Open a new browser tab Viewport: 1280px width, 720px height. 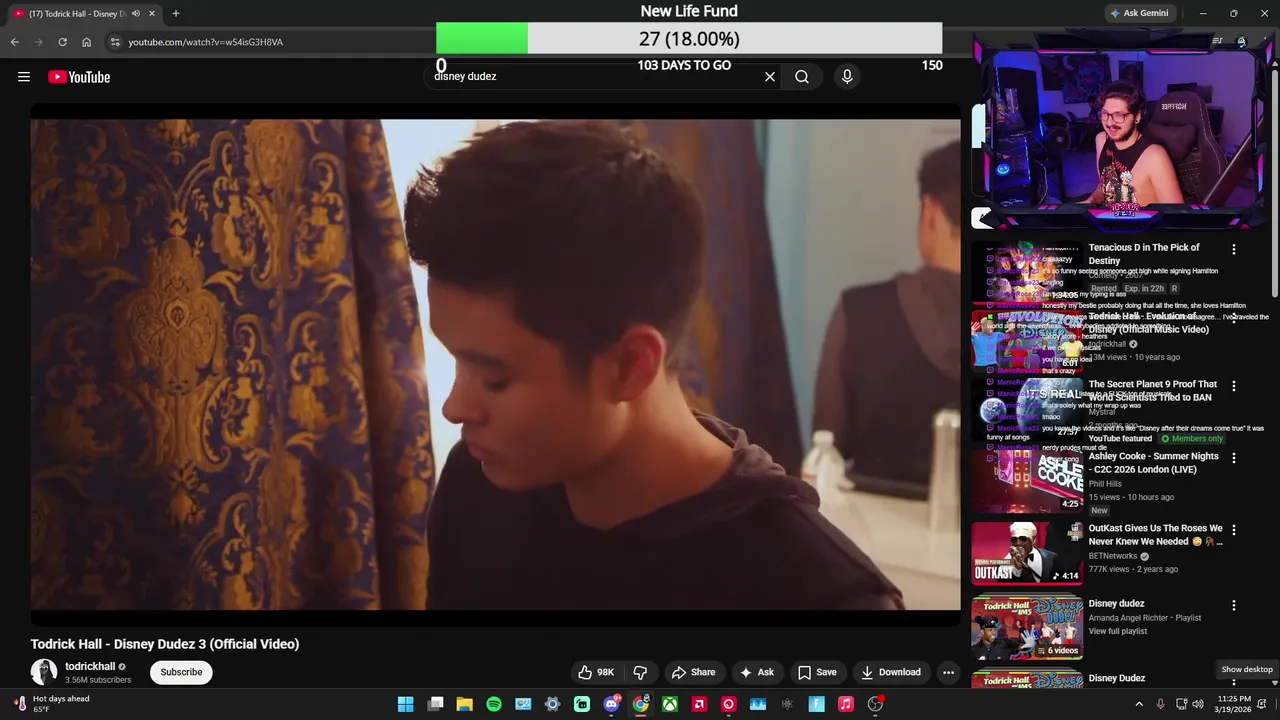pyautogui.click(x=175, y=13)
